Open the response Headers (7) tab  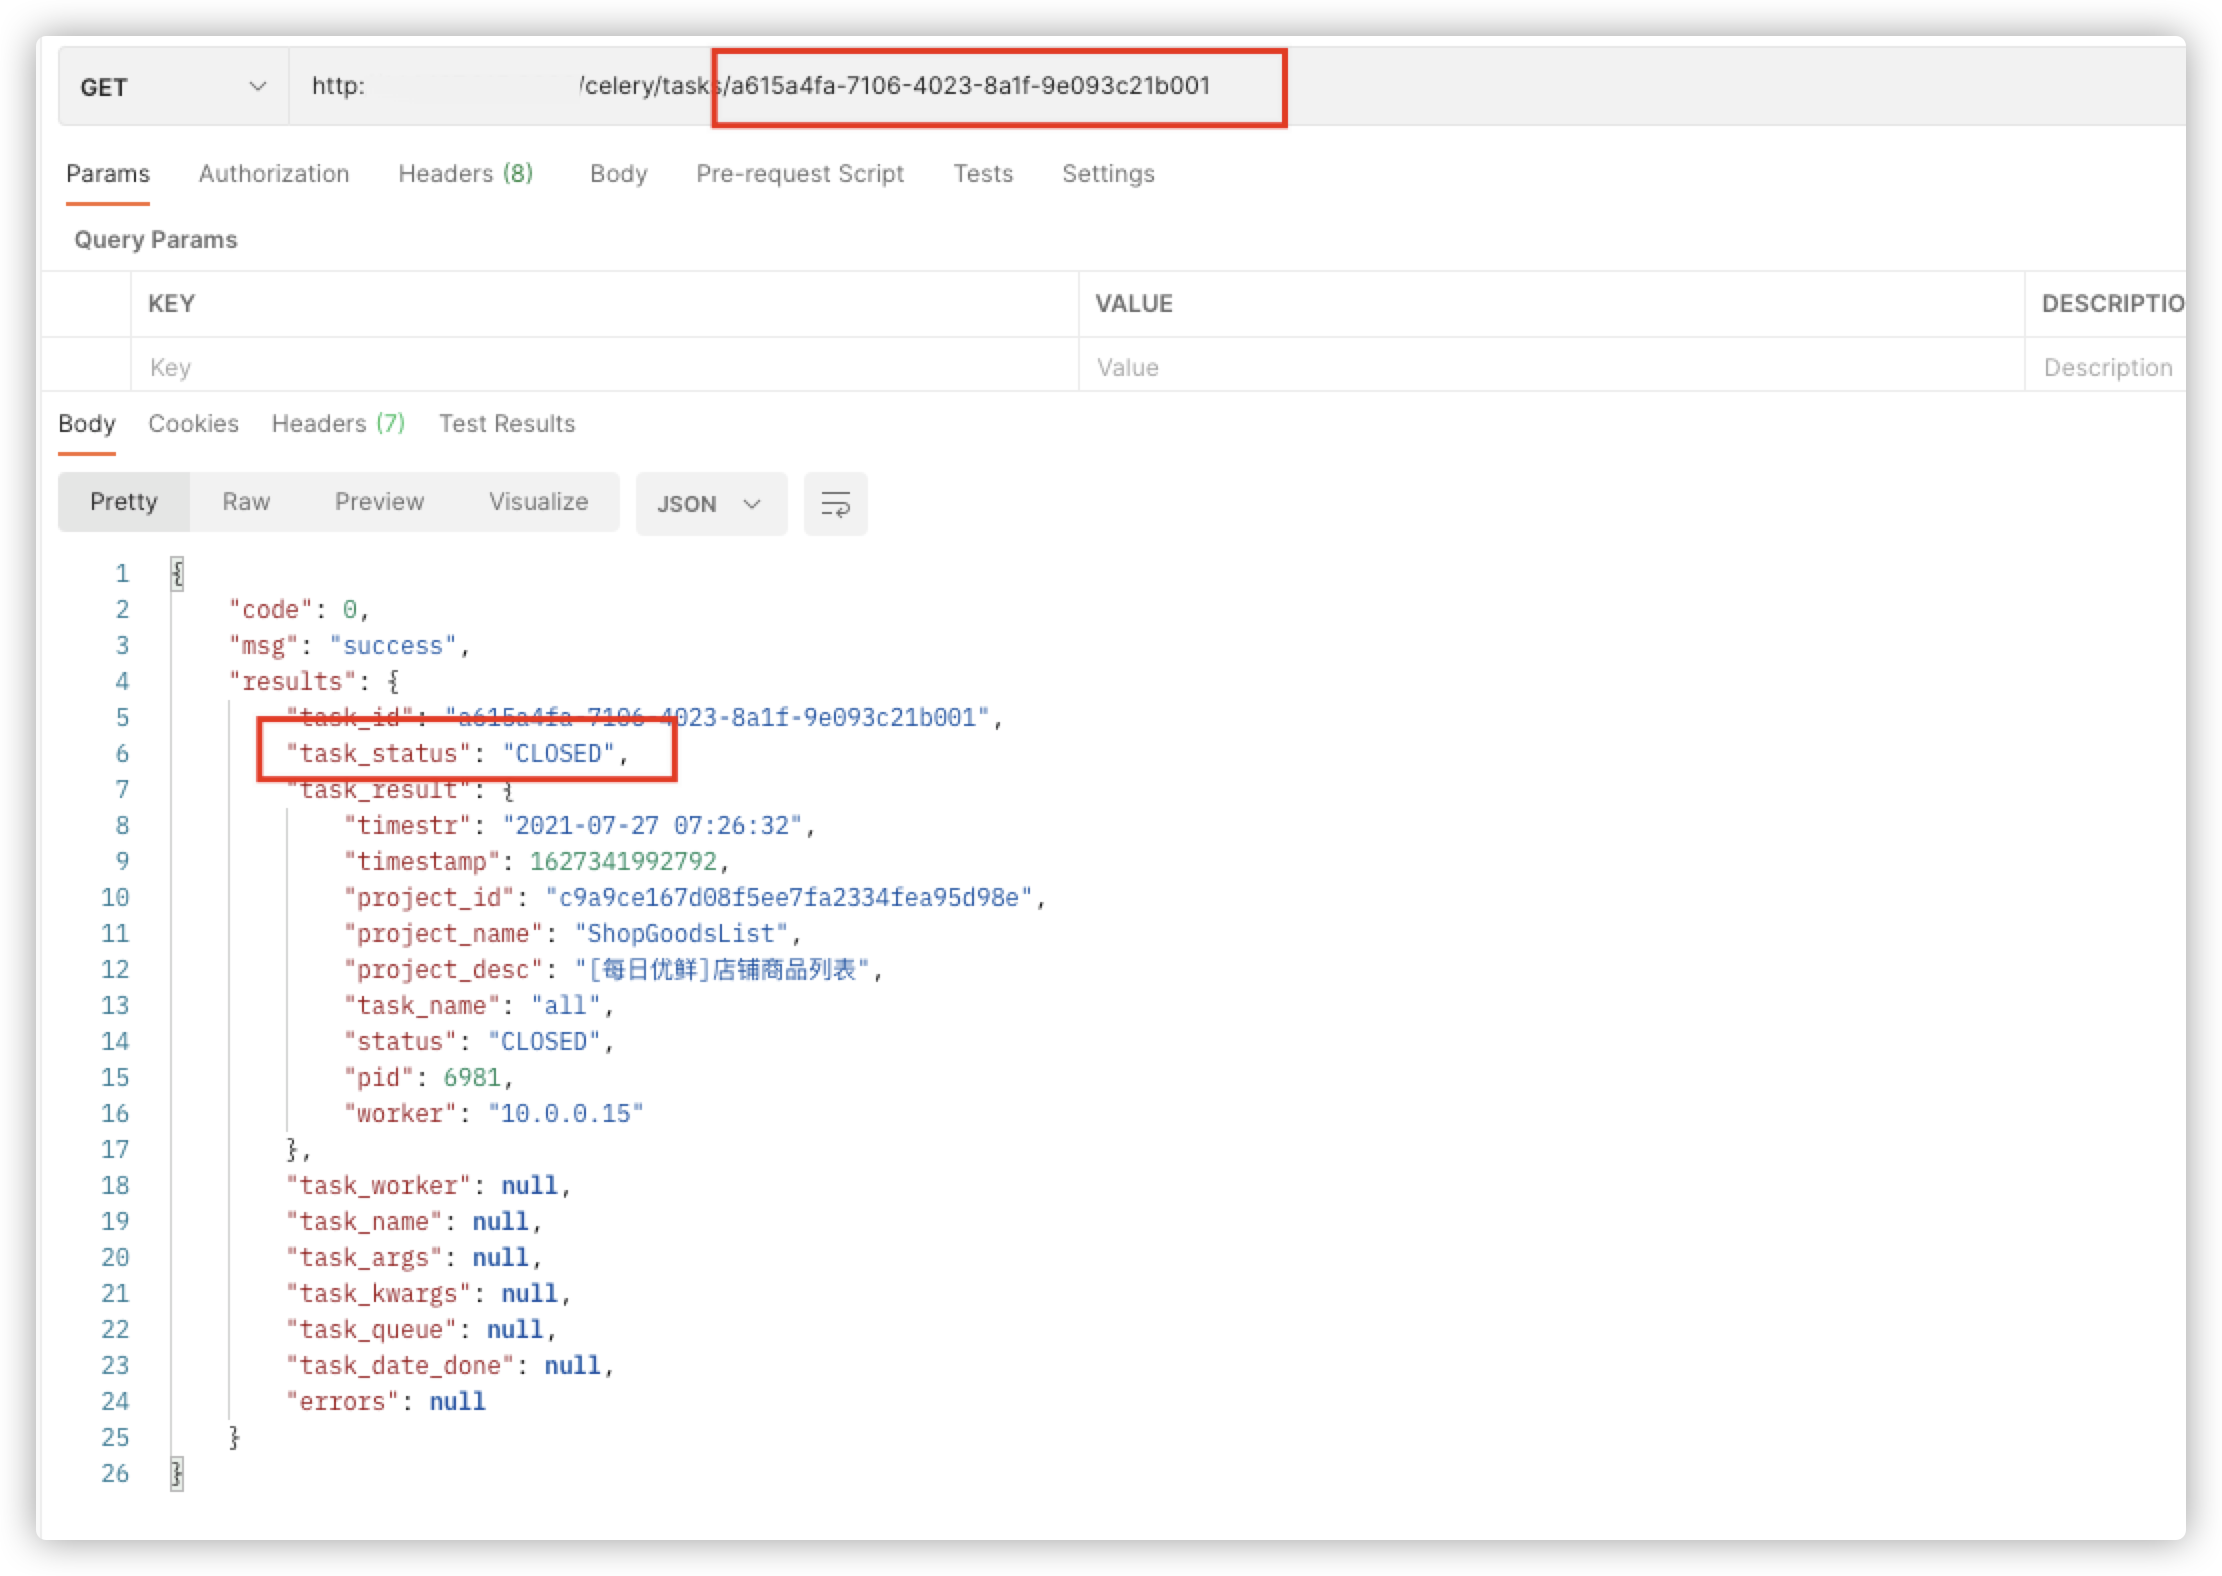coord(337,423)
